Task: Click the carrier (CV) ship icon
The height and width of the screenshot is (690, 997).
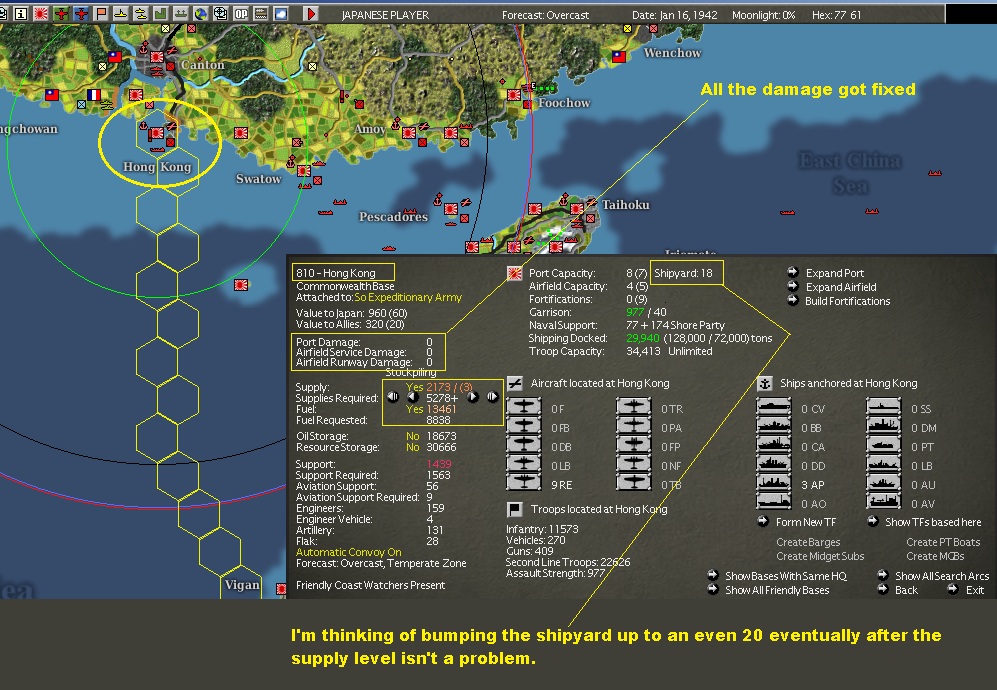Action: click(774, 407)
